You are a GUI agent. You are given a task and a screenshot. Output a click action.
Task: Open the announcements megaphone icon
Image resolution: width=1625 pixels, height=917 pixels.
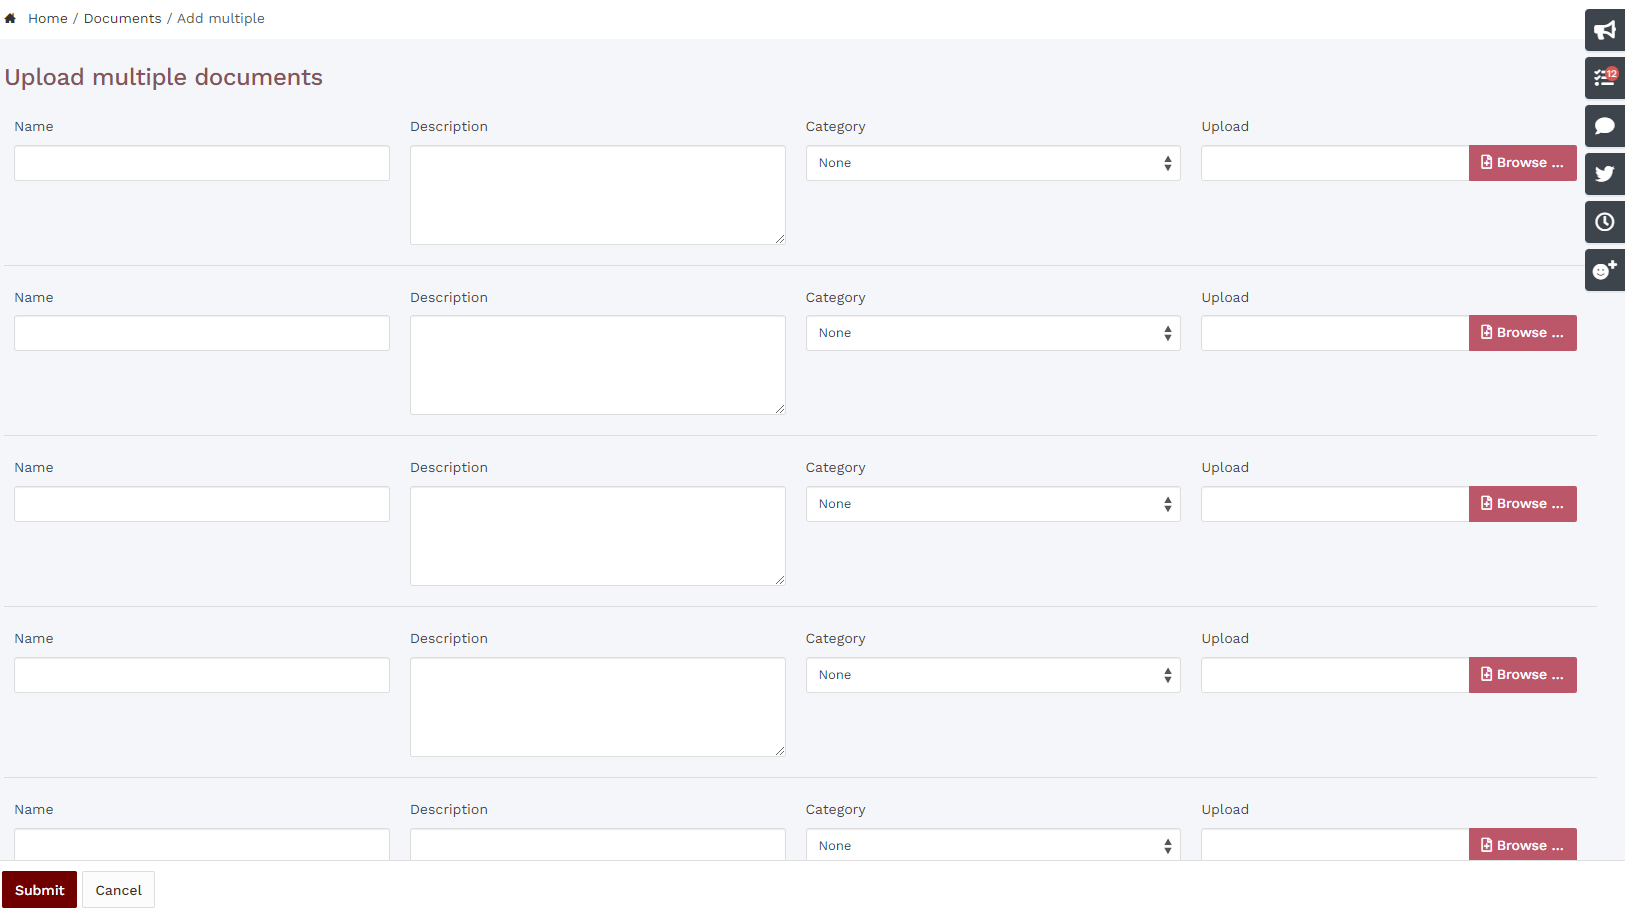1604,30
